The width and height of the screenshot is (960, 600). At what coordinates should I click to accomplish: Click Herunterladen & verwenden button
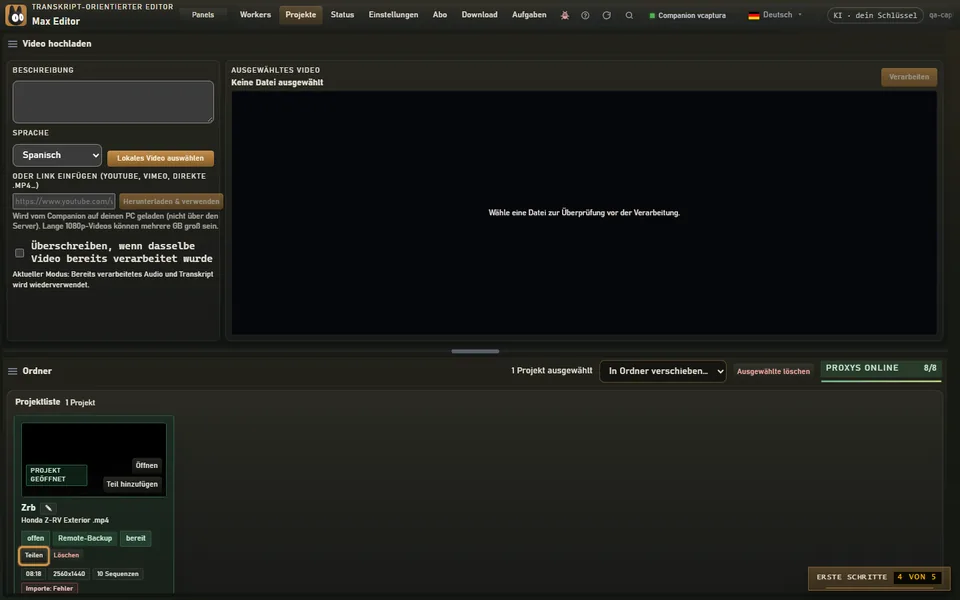(x=171, y=201)
